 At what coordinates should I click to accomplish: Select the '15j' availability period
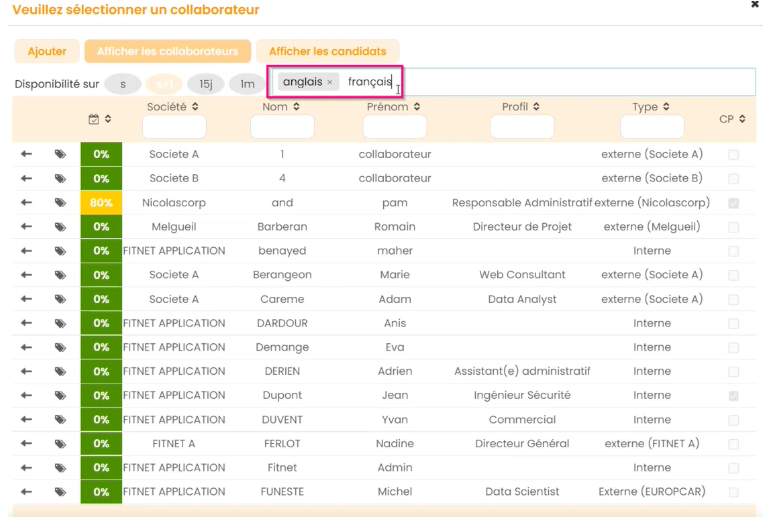tap(205, 84)
